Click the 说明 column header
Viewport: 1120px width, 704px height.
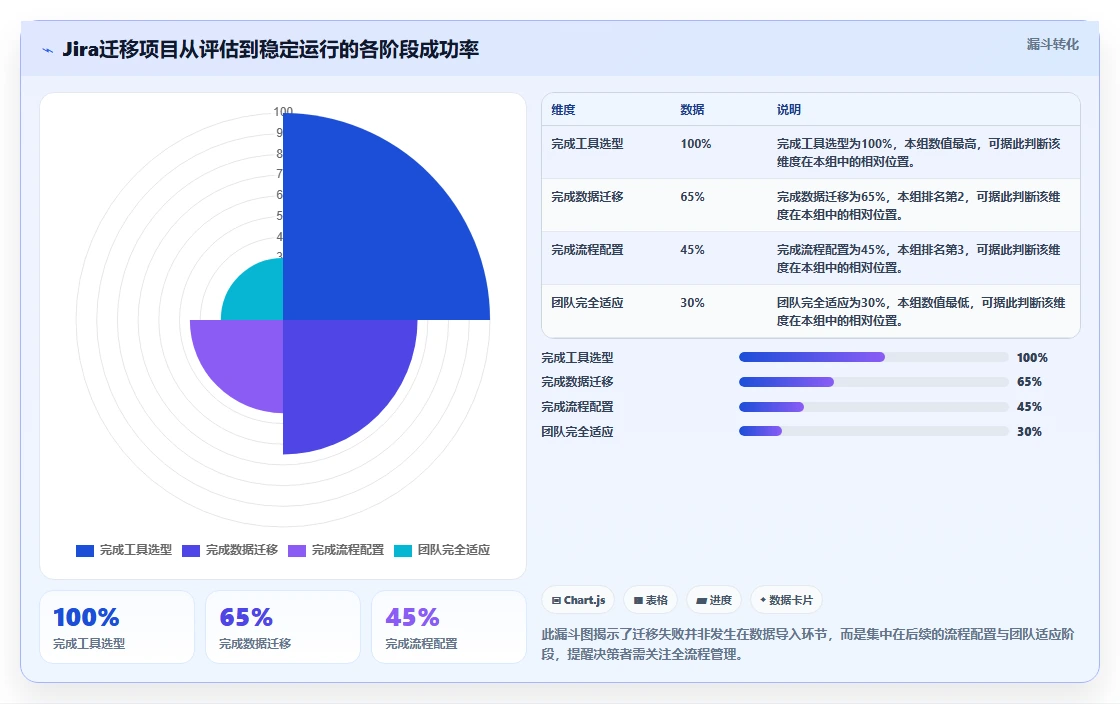point(789,110)
